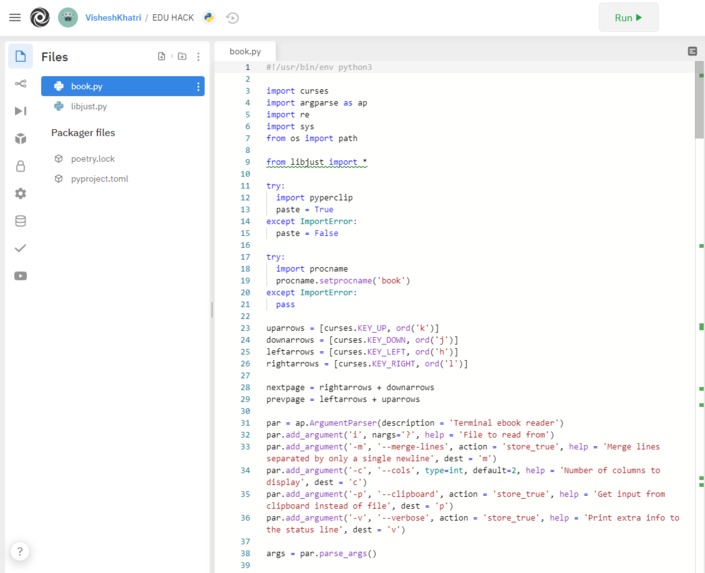Open poetry.lock packager file
This screenshot has width=705, height=573.
pos(92,159)
